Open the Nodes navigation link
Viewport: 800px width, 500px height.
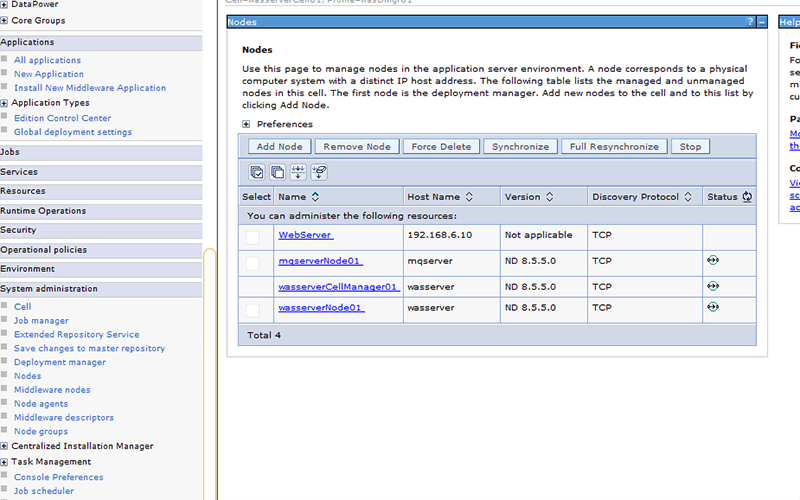[x=28, y=376]
